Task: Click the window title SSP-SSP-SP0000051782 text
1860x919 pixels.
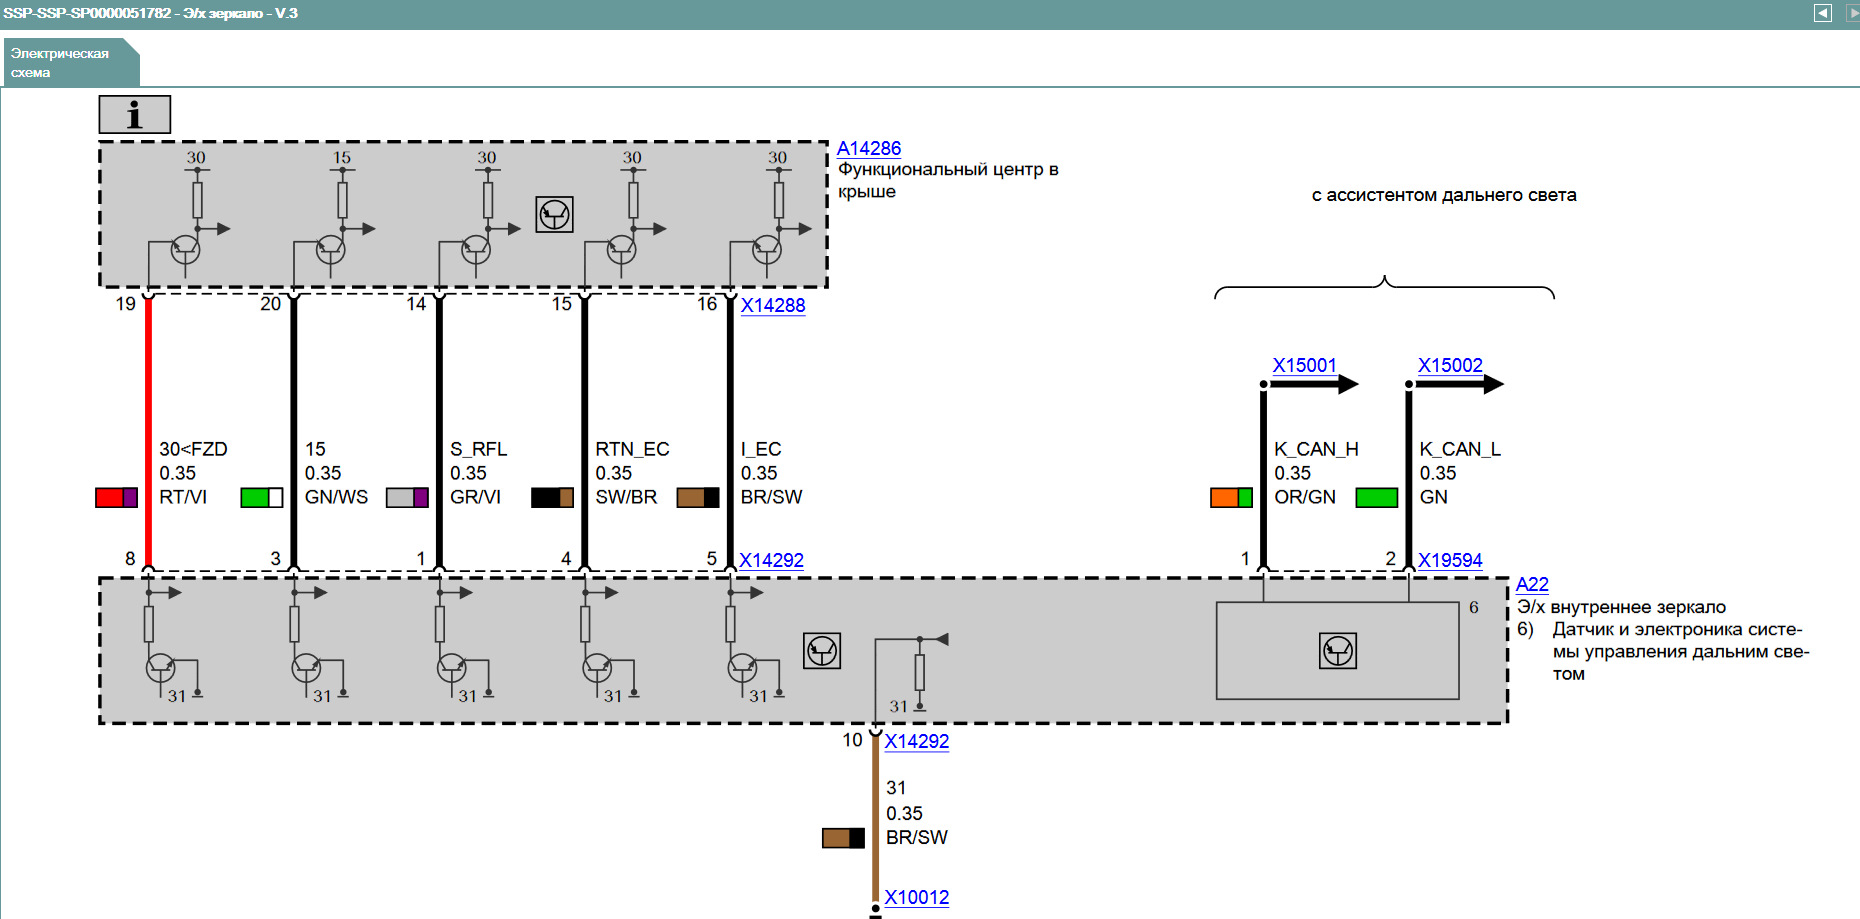Action: pos(150,13)
